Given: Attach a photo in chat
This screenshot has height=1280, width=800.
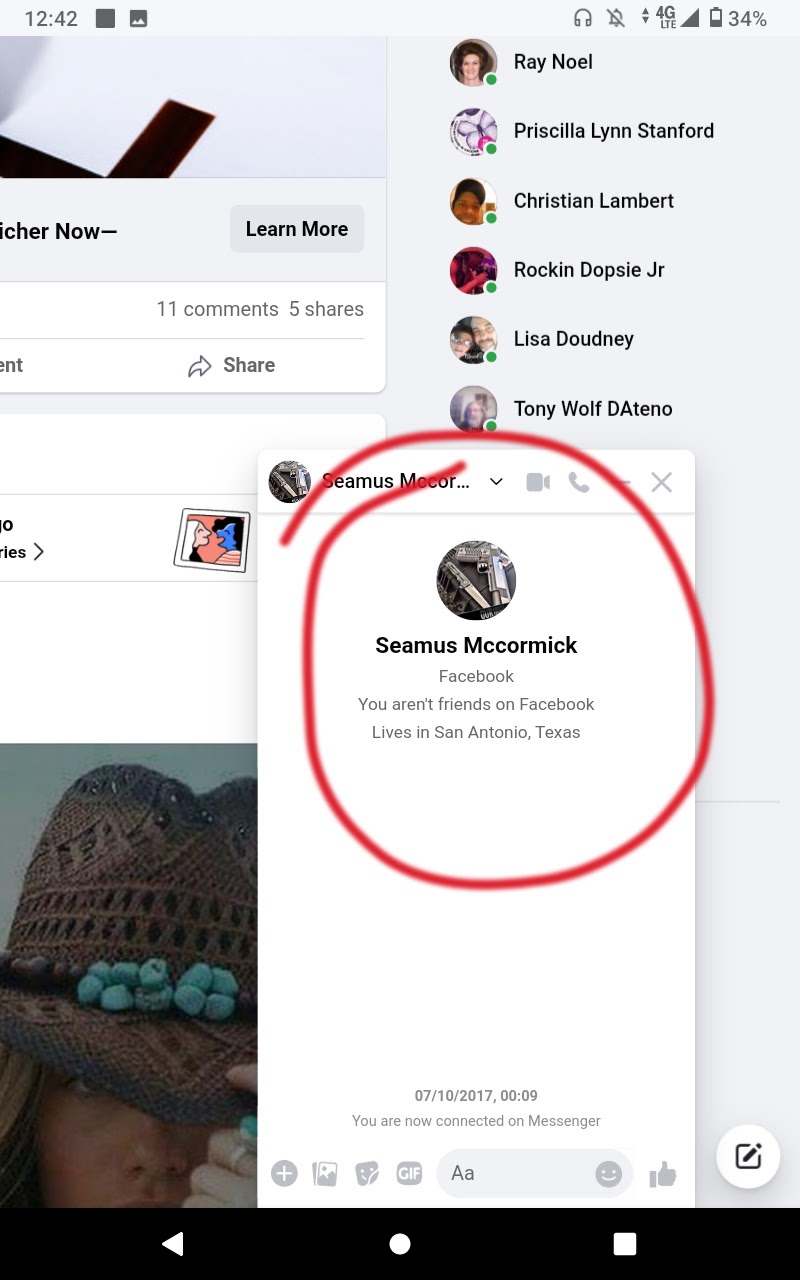Looking at the screenshot, I should click(325, 1173).
